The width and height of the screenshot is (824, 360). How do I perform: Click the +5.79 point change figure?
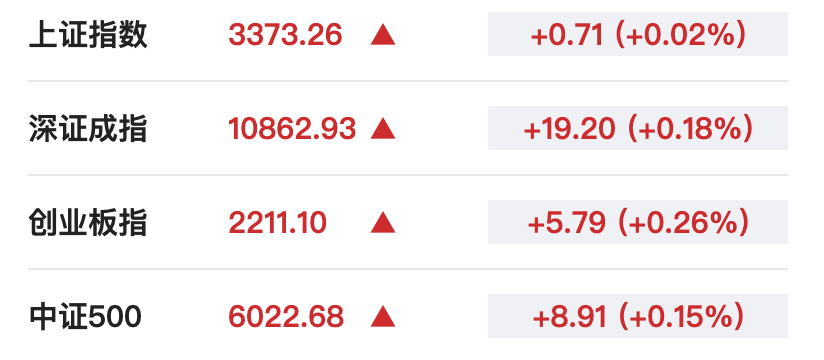coord(566,223)
